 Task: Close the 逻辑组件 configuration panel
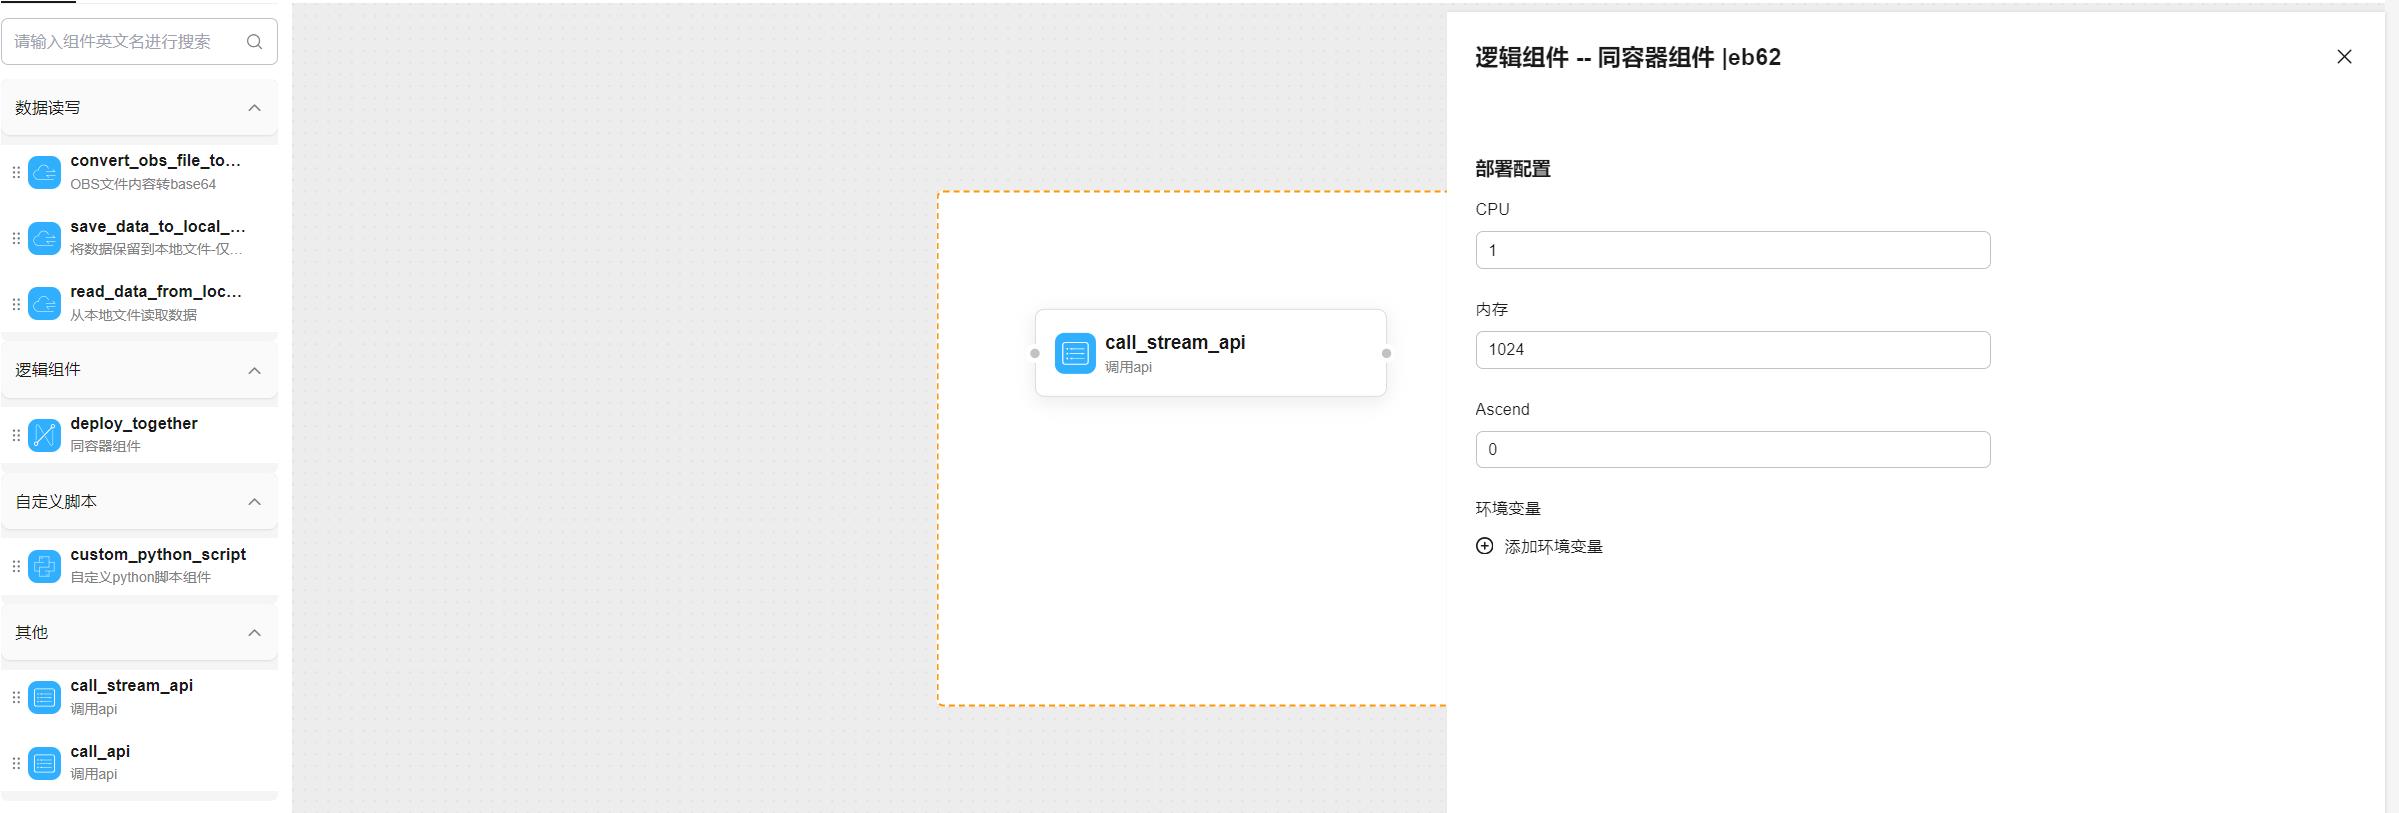[2343, 57]
